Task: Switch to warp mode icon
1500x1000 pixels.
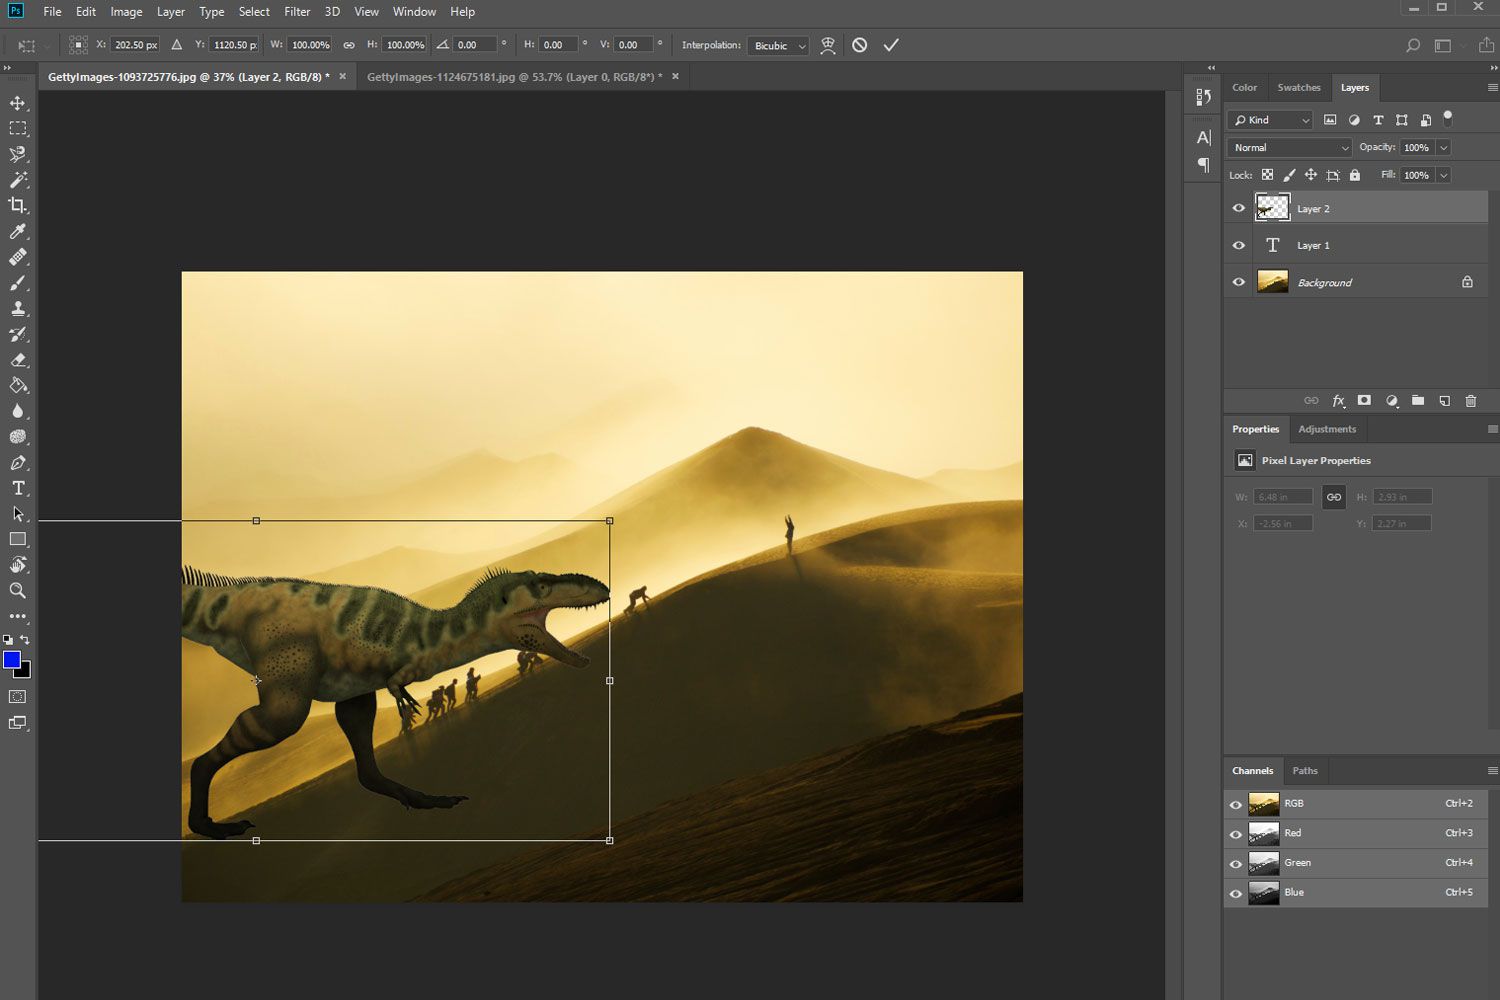Action: pos(828,45)
